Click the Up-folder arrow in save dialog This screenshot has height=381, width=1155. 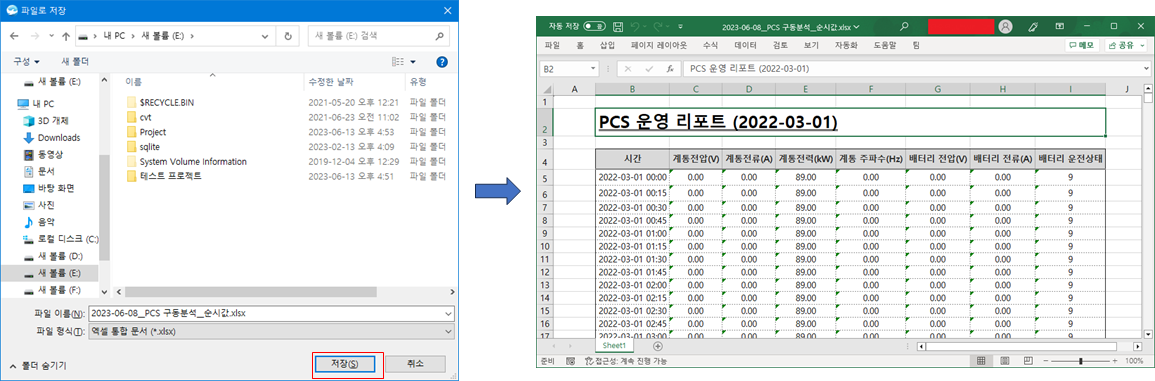tap(66, 35)
